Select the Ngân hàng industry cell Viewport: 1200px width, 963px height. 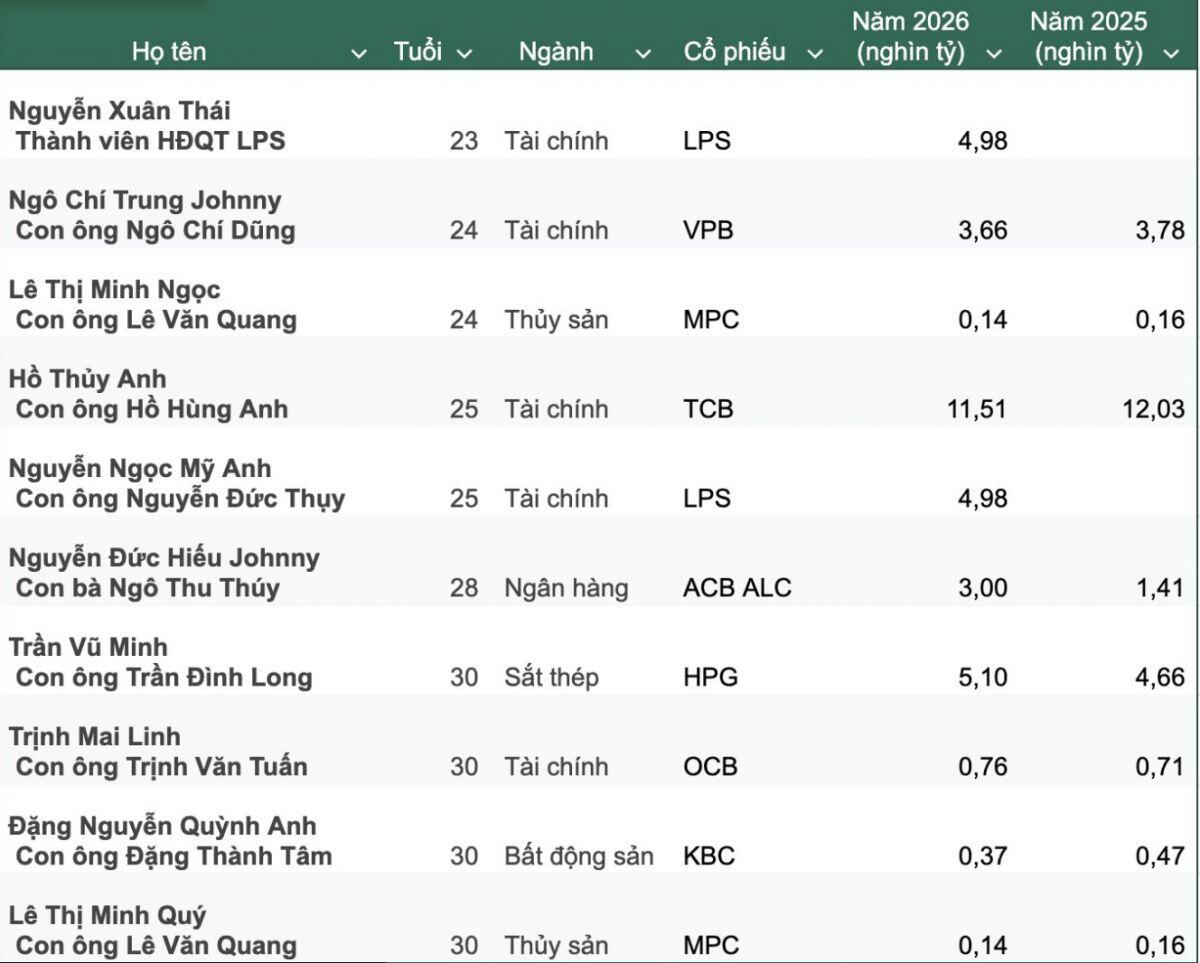566,589
